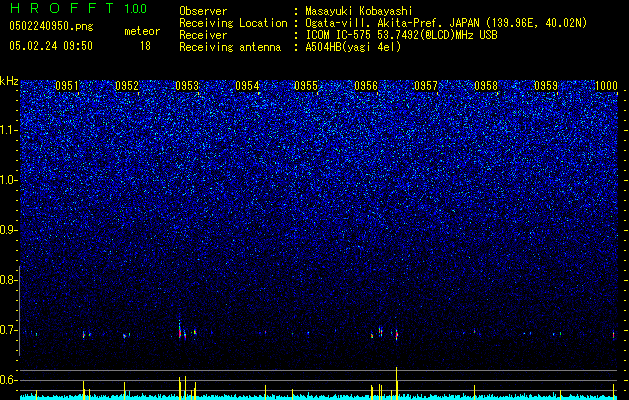The image size is (629, 400).
Task: Click the 0955 time marker
Action: click(306, 86)
